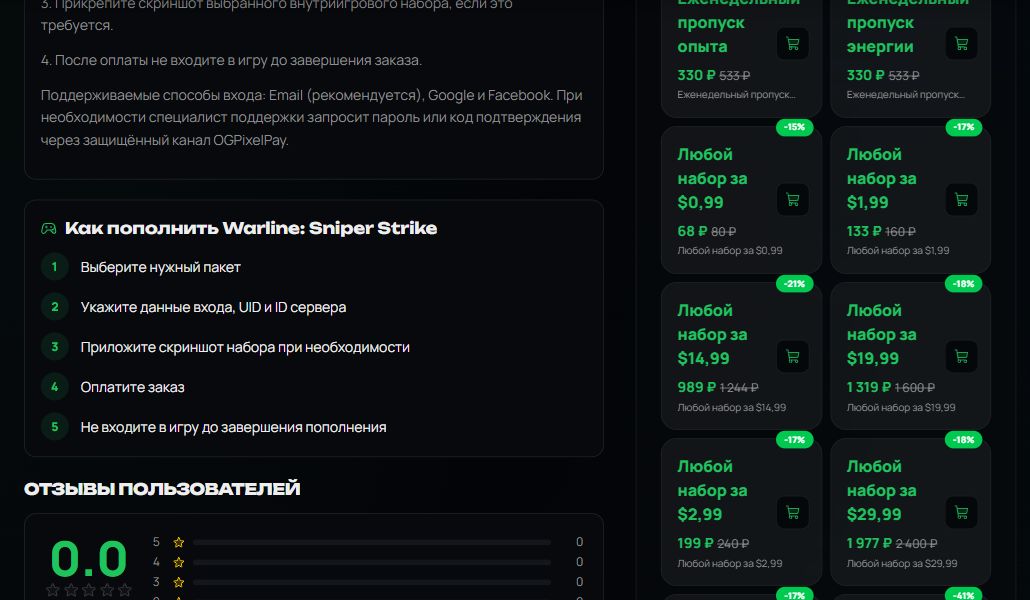The width and height of the screenshot is (1030, 600).
Task: Click the star icon in 5-star row
Action: [179, 542]
